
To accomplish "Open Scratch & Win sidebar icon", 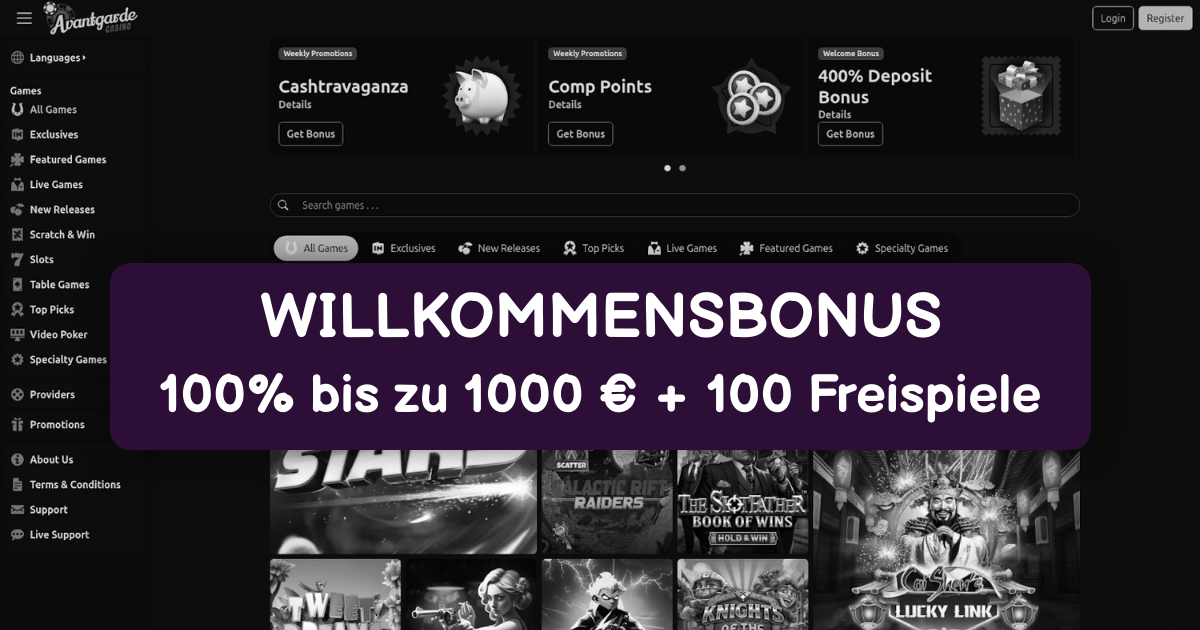I will pyautogui.click(x=17, y=234).
